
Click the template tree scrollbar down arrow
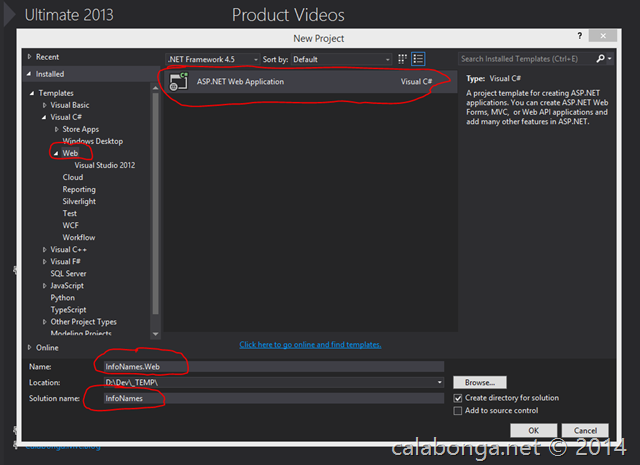point(156,334)
